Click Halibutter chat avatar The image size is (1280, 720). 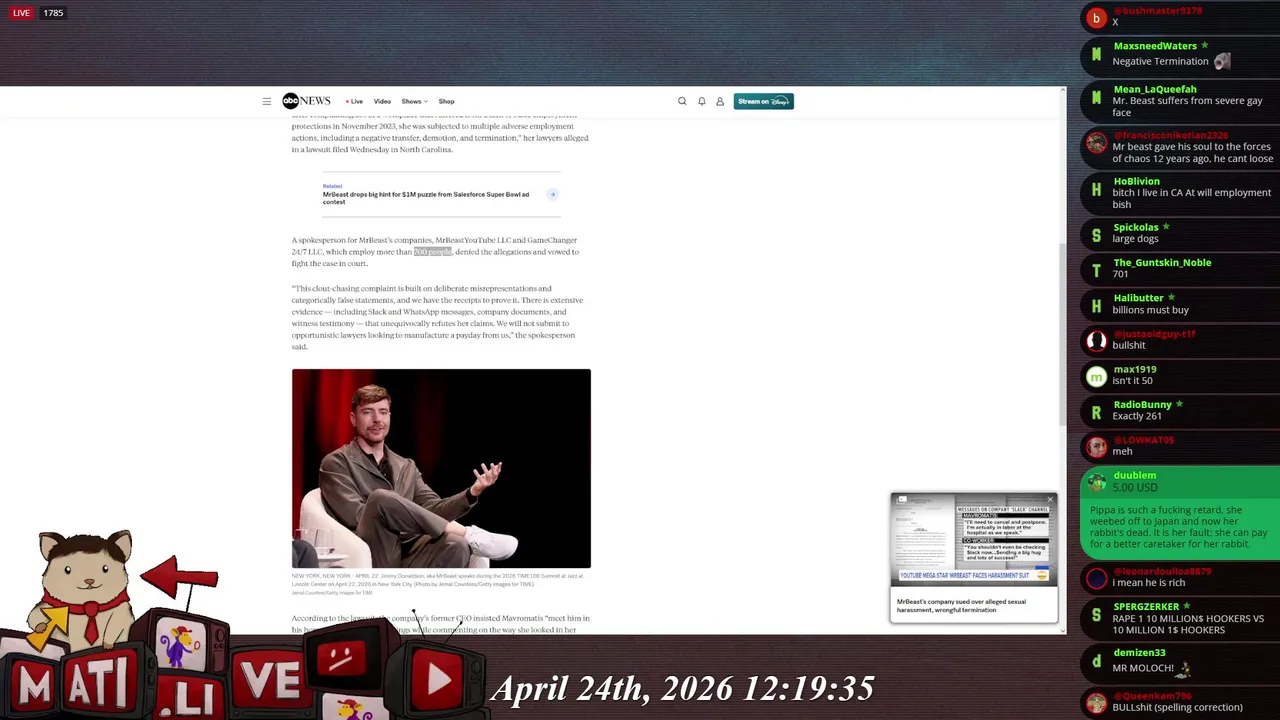click(x=1097, y=306)
